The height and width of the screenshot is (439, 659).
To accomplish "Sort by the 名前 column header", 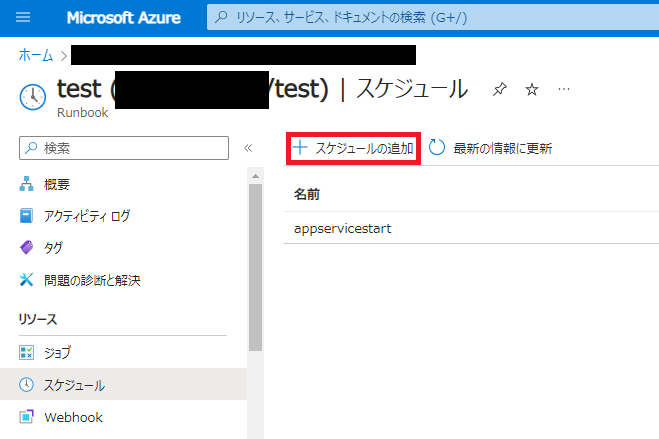I will pos(307,194).
